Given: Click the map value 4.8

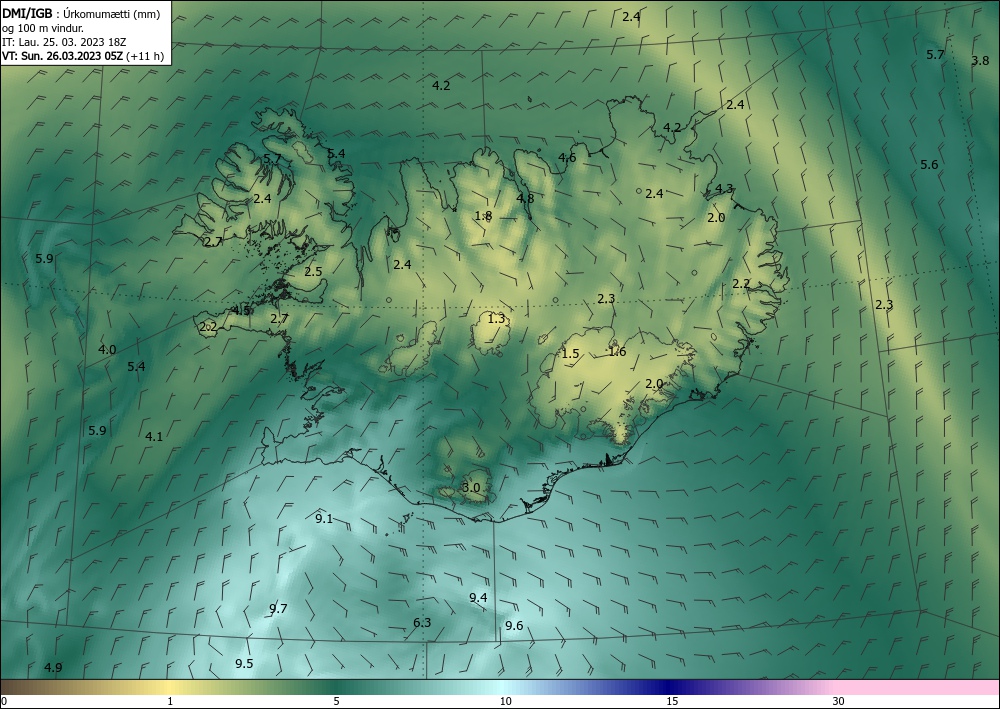Looking at the screenshot, I should 525,198.
